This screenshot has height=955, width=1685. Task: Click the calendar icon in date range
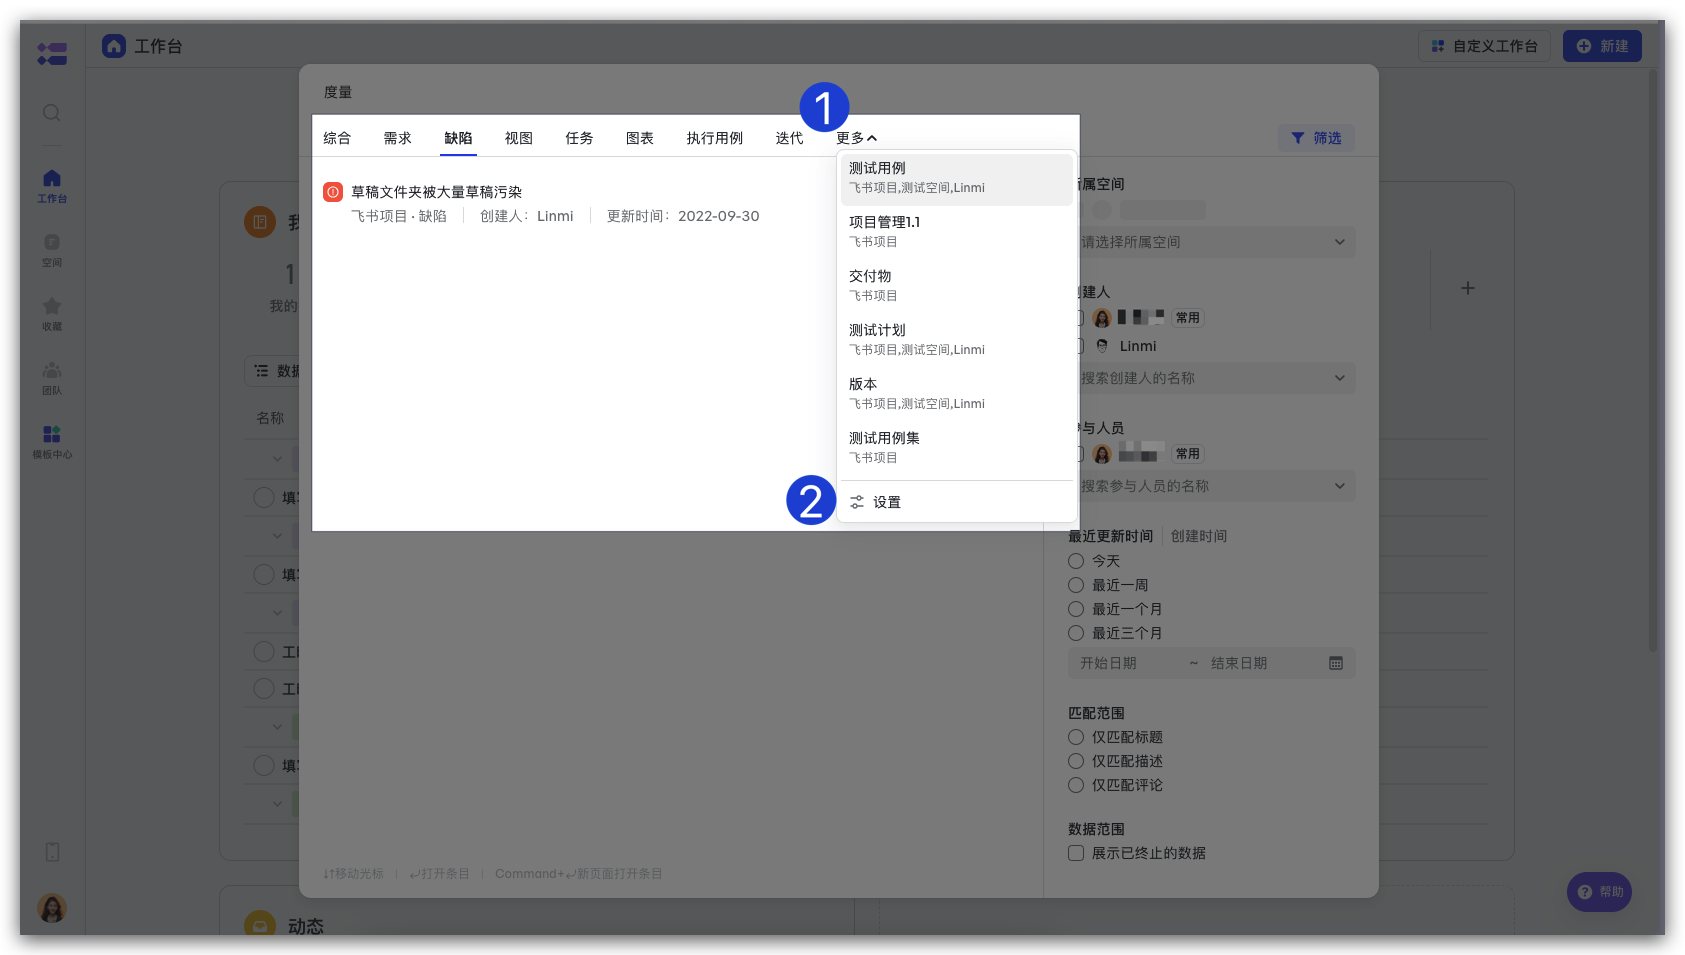(x=1336, y=663)
